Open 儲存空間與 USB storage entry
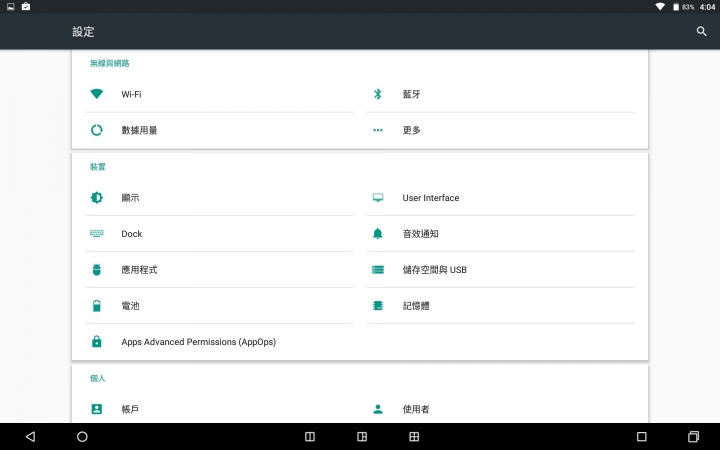Viewport: 720px width, 450px height. [501, 270]
